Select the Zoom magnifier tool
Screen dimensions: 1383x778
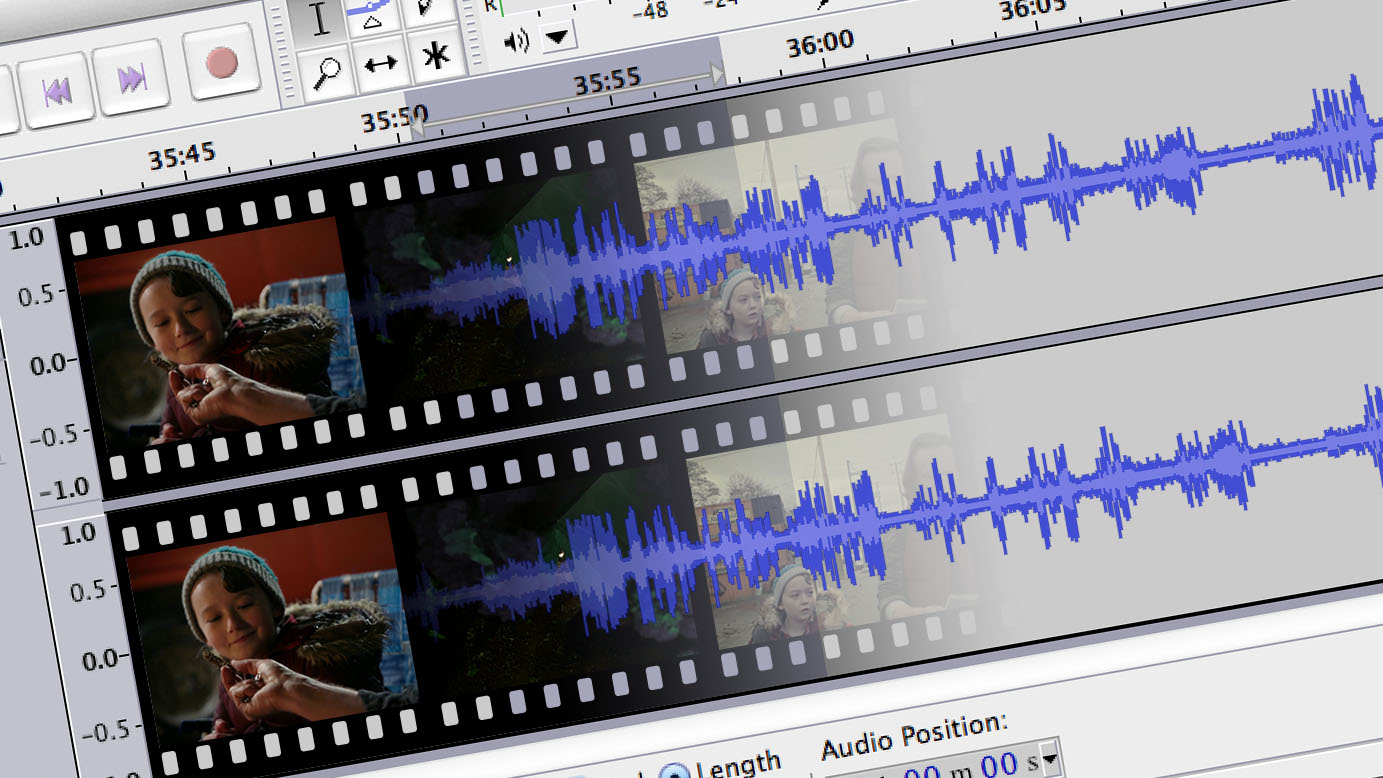[327, 72]
